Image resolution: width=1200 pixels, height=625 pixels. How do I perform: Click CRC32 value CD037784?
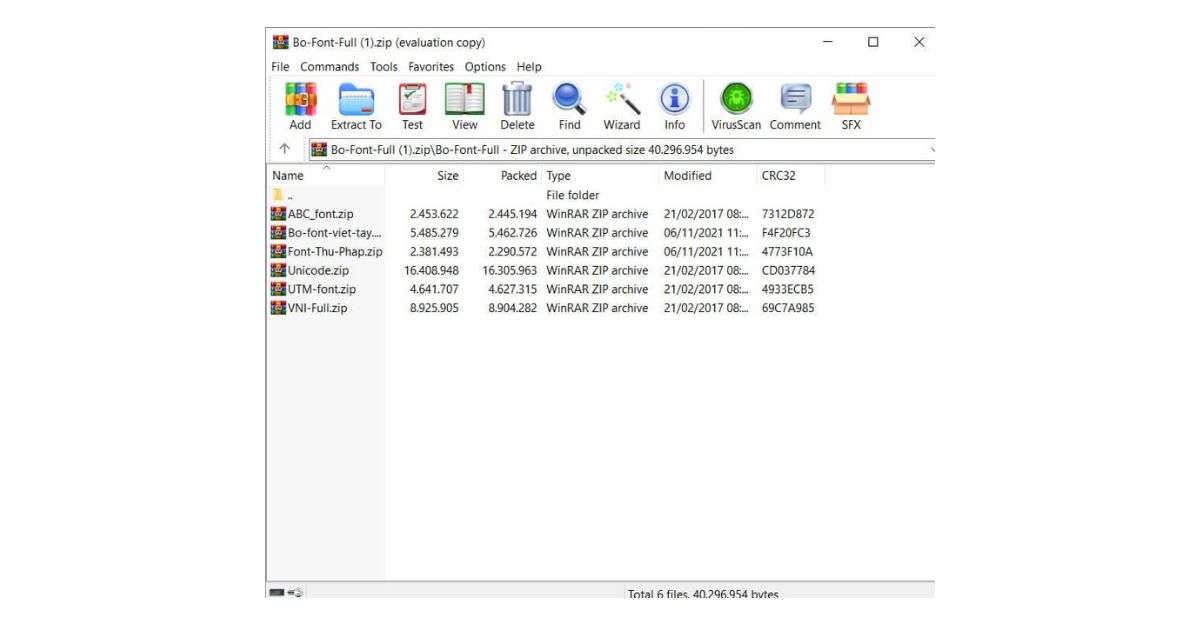(788, 270)
